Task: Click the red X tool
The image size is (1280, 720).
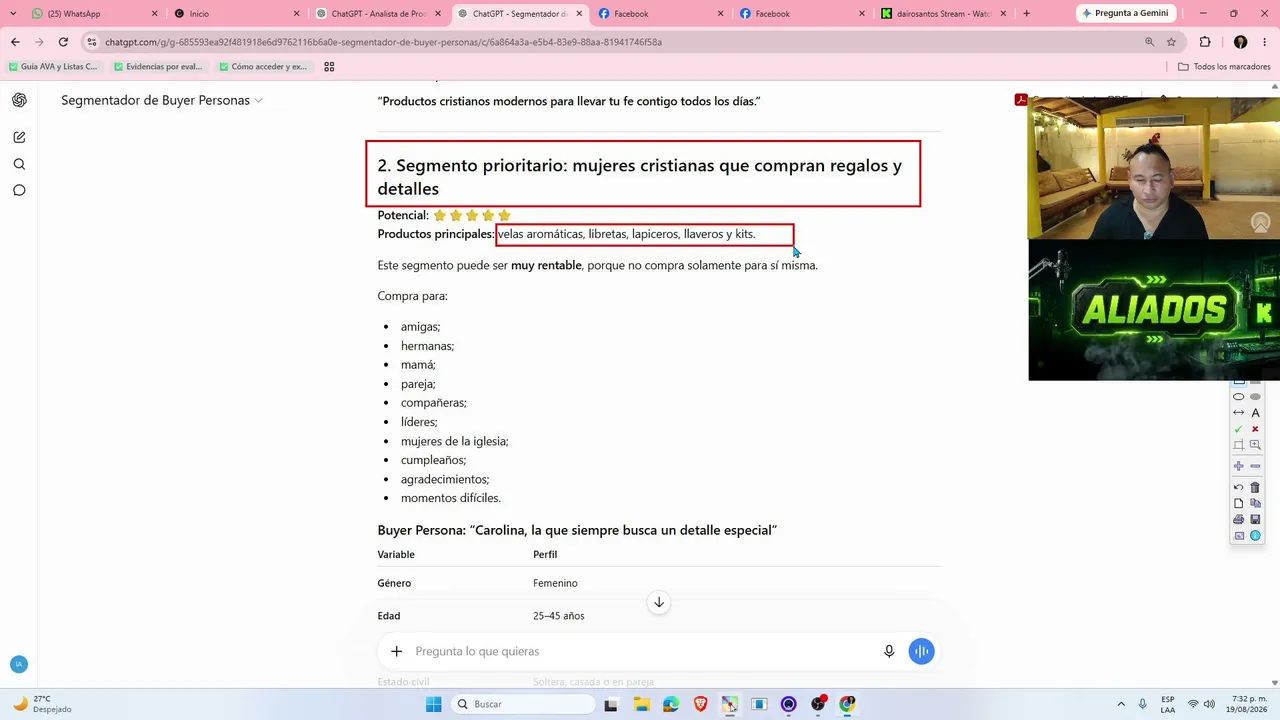Action: point(1255,429)
